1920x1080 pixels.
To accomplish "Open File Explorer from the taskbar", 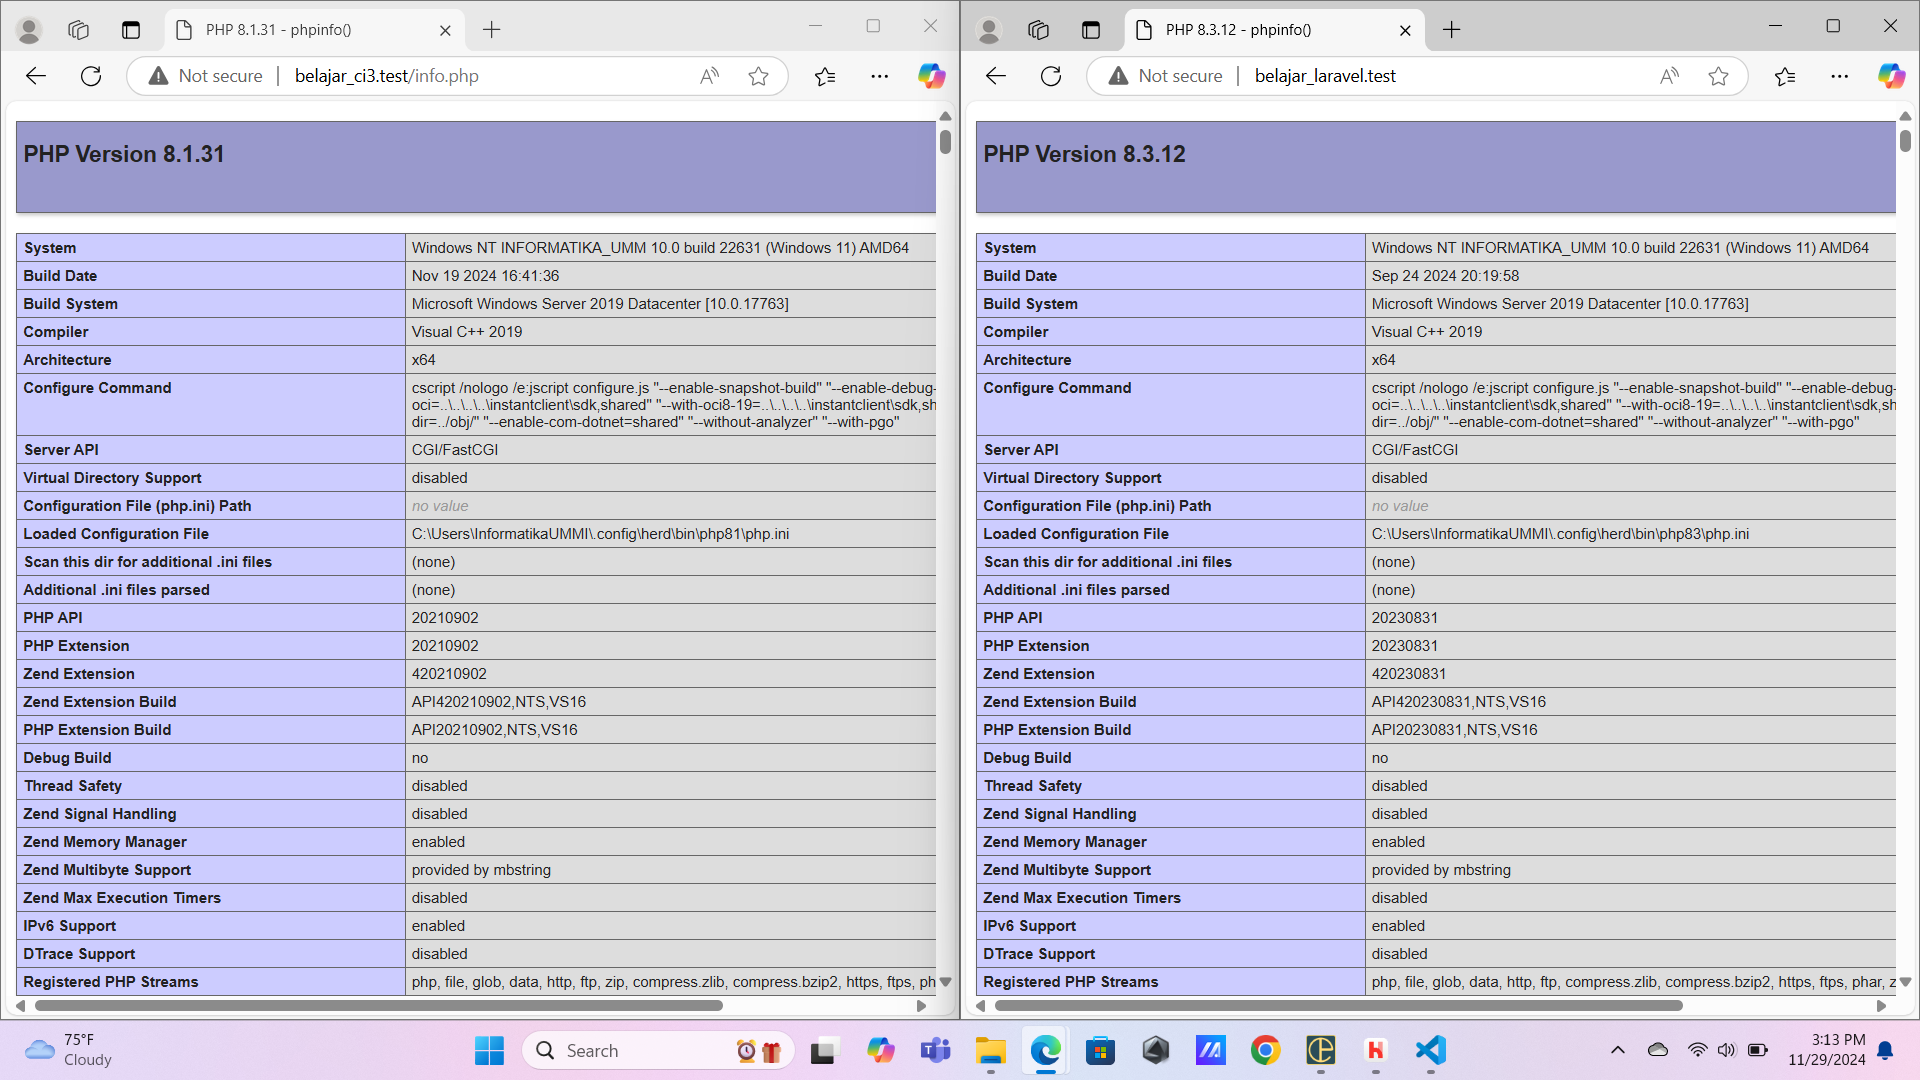I will (990, 1050).
